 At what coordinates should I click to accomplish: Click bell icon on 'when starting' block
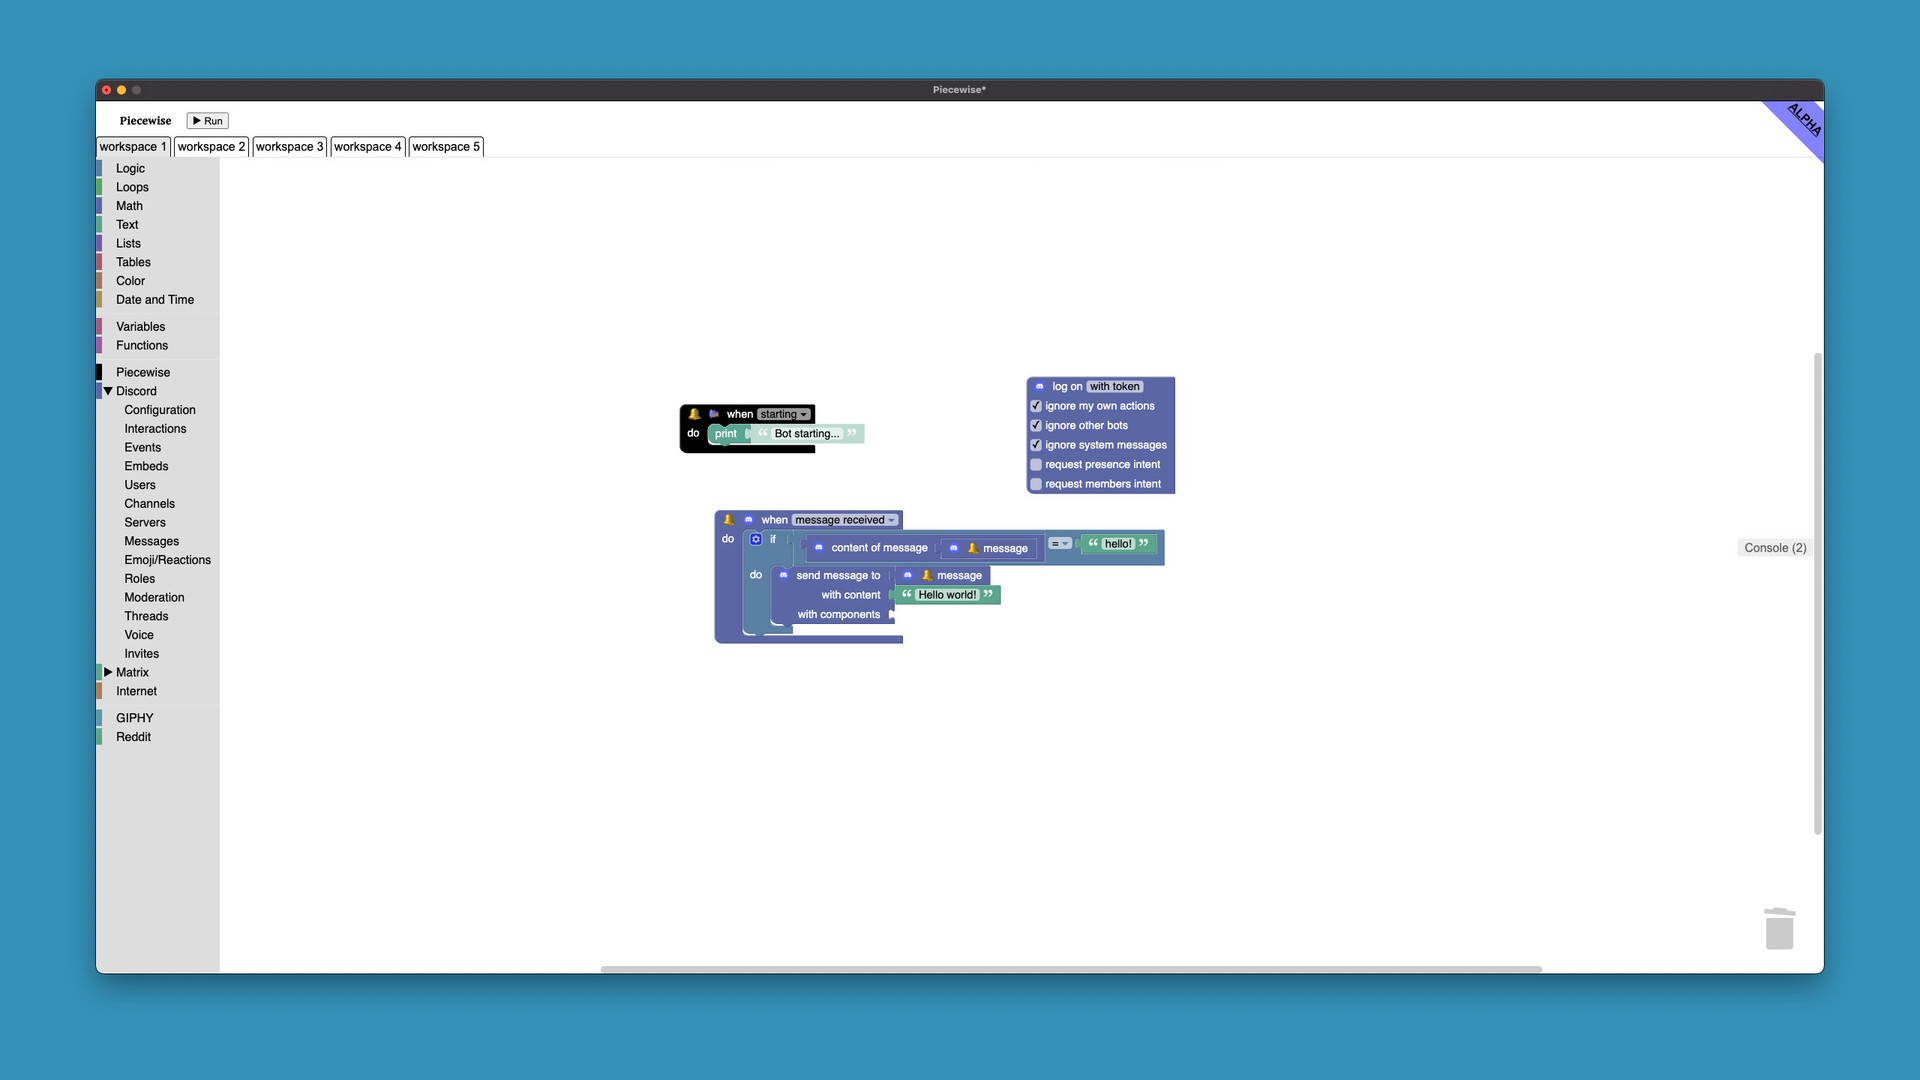pos(694,414)
